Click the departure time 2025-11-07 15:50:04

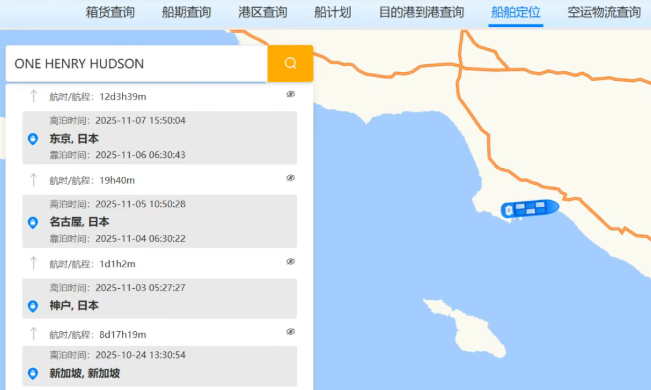pyautogui.click(x=140, y=120)
